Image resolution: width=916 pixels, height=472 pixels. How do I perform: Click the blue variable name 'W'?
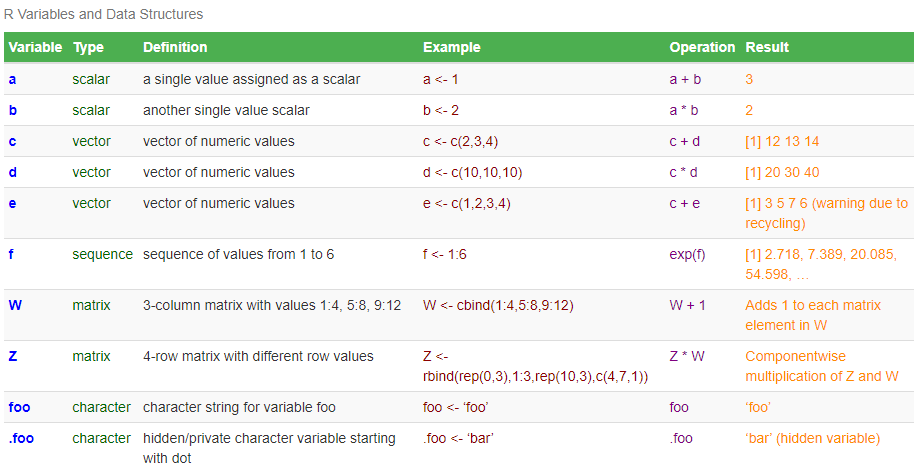pos(14,305)
